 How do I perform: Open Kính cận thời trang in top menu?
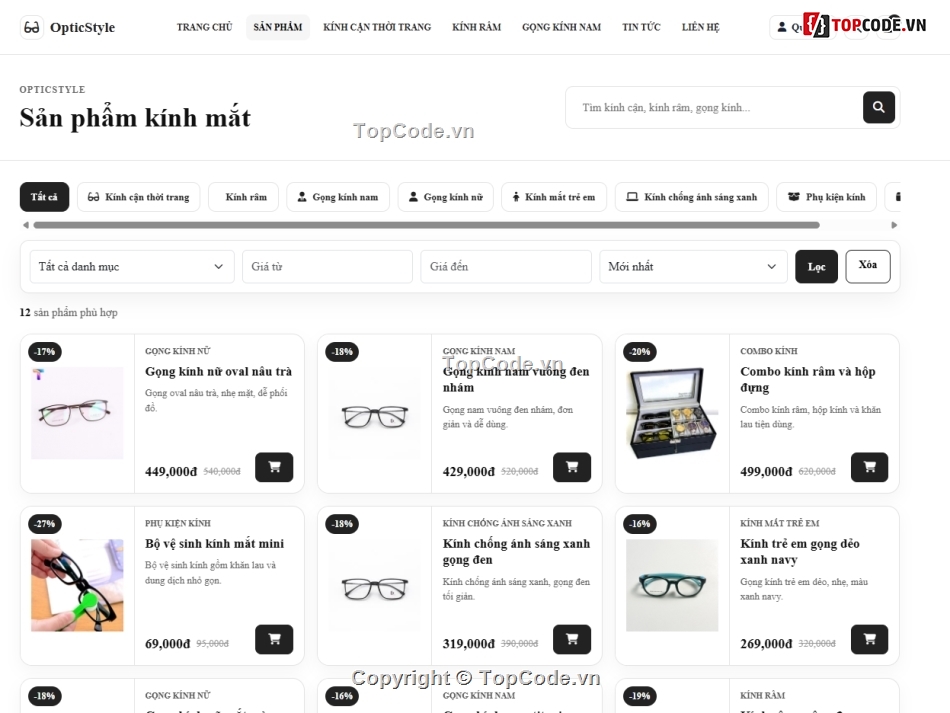coord(377,27)
